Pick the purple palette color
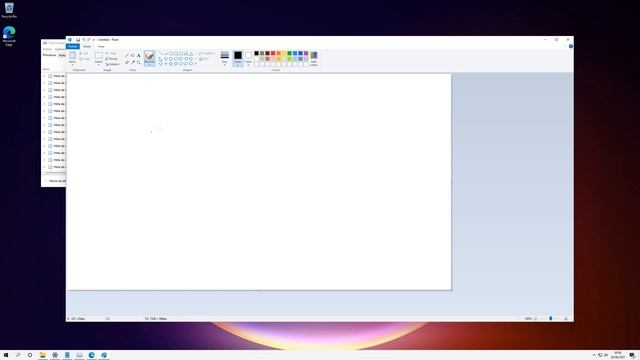The width and height of the screenshot is (640, 360). click(x=306, y=53)
